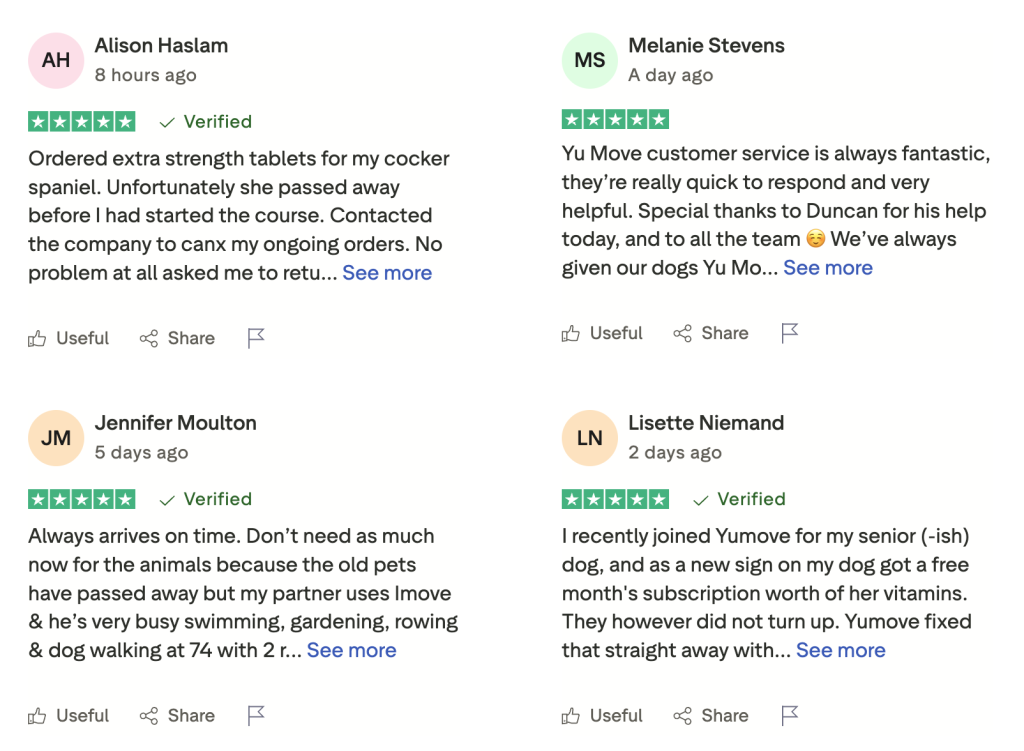Open Alison Haslam's reviewer profile name
The width and height of the screenshot is (1024, 751).
click(x=161, y=45)
